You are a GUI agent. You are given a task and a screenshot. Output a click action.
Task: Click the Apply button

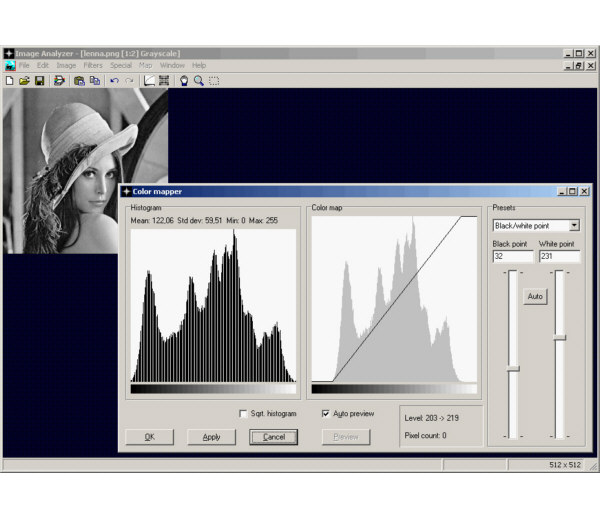[211, 437]
